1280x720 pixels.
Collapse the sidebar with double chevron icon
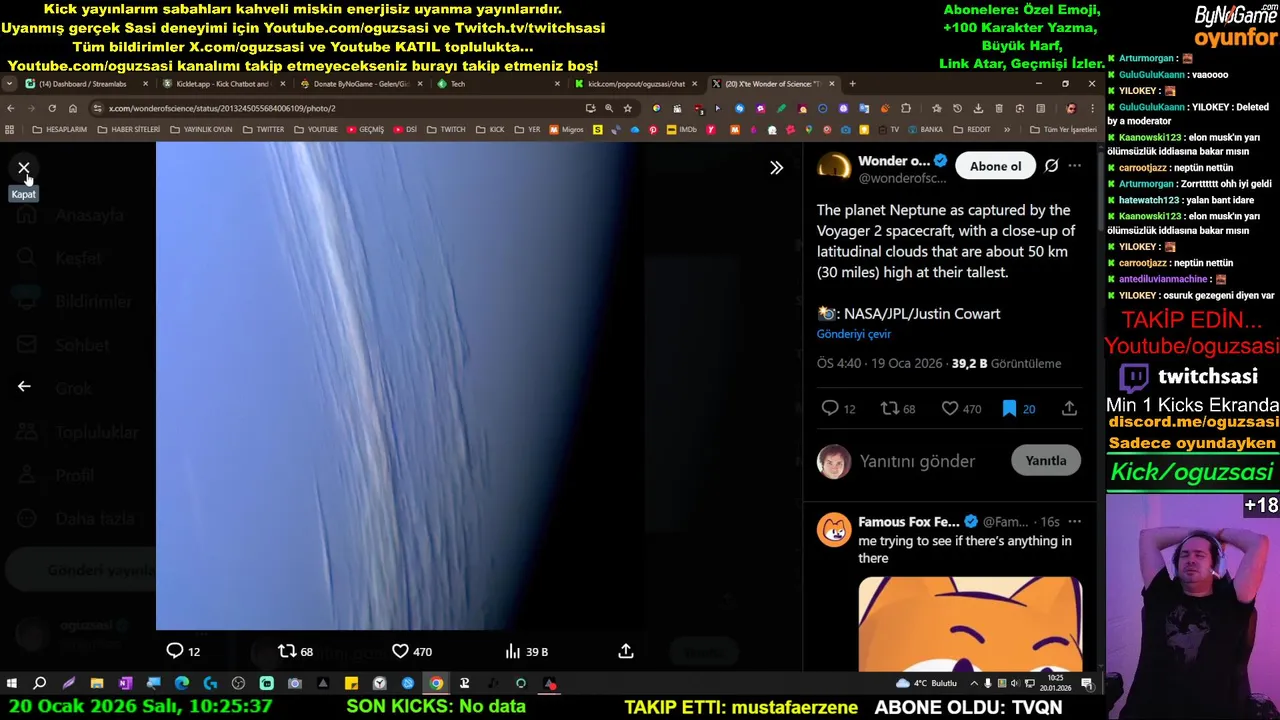pyautogui.click(x=776, y=168)
